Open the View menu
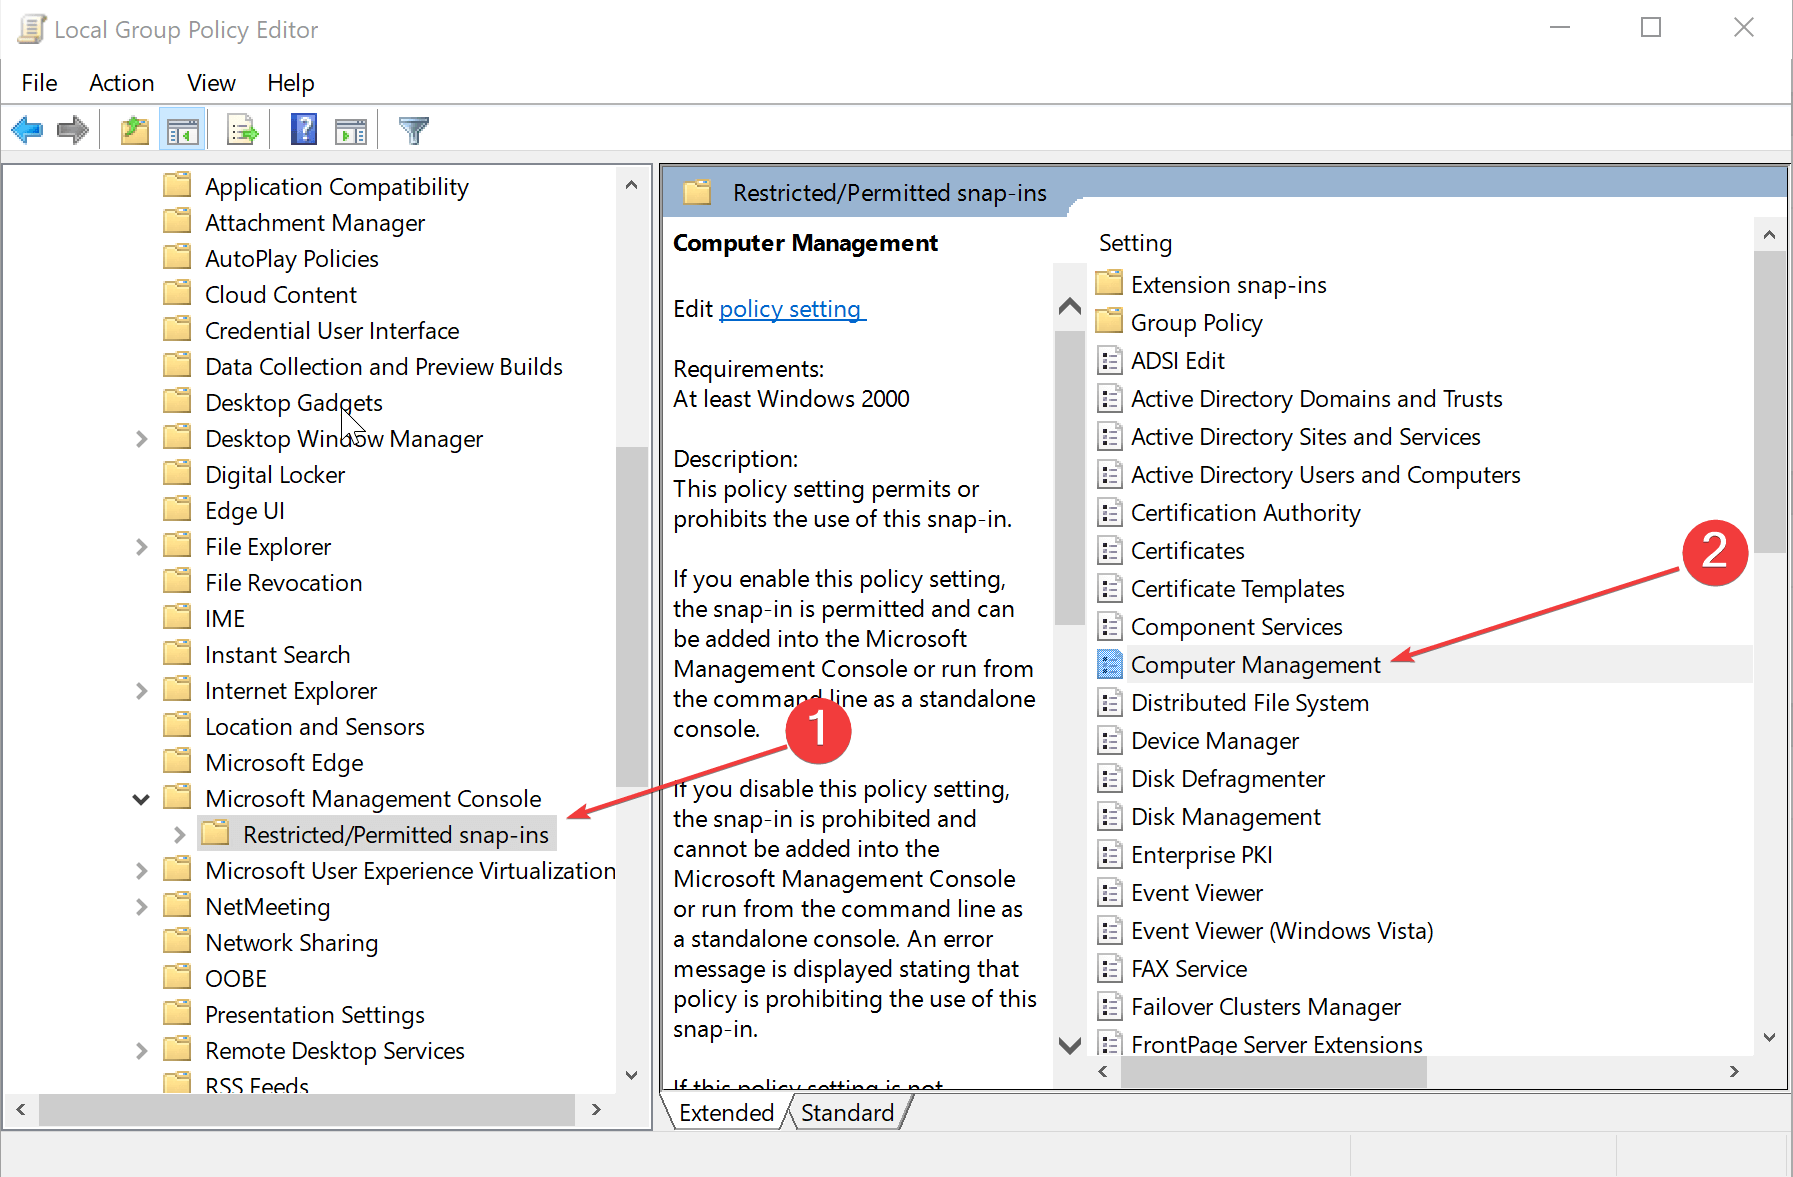Screen dimensions: 1793x1177 pos(211,83)
